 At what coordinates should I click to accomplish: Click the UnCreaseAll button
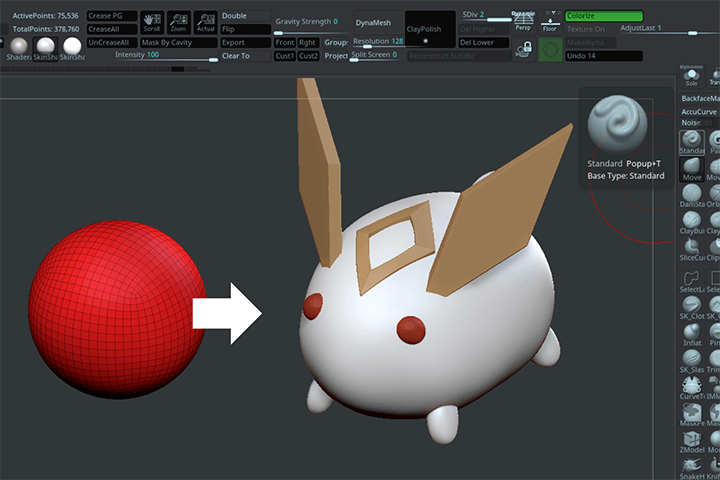(112, 42)
